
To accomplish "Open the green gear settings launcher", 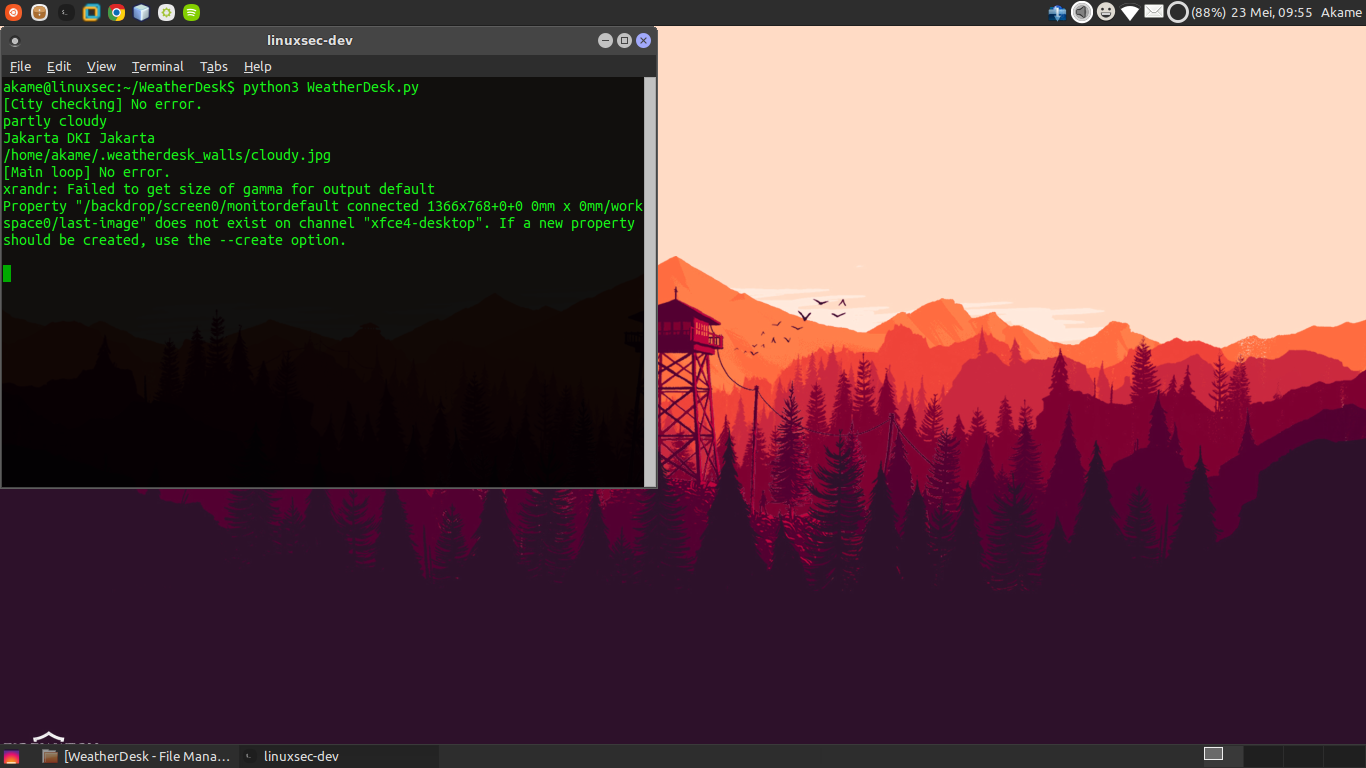I will click(x=167, y=13).
